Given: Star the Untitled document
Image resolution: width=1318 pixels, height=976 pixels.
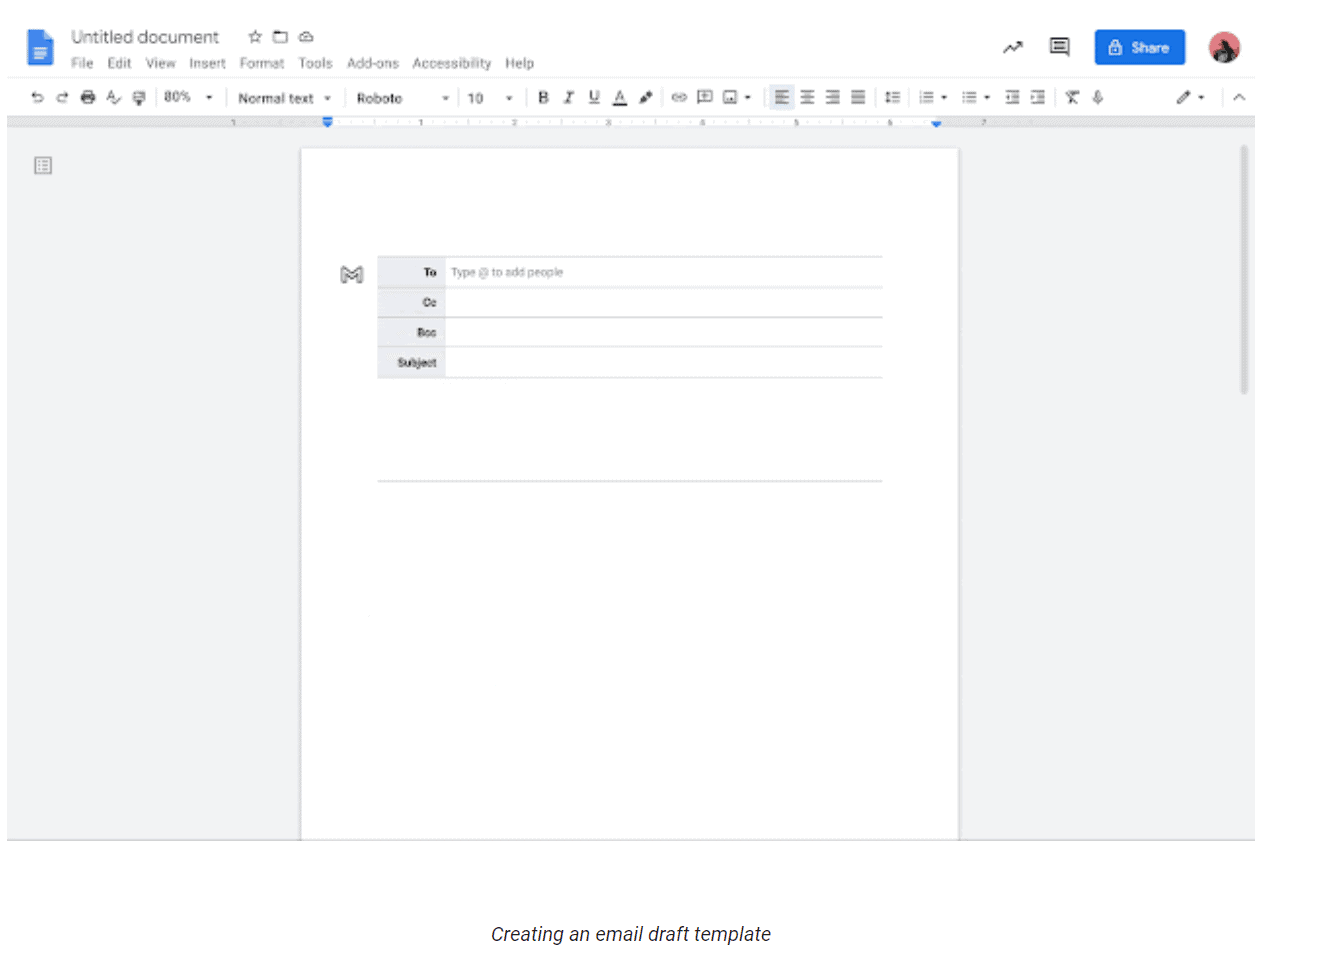Looking at the screenshot, I should (255, 37).
